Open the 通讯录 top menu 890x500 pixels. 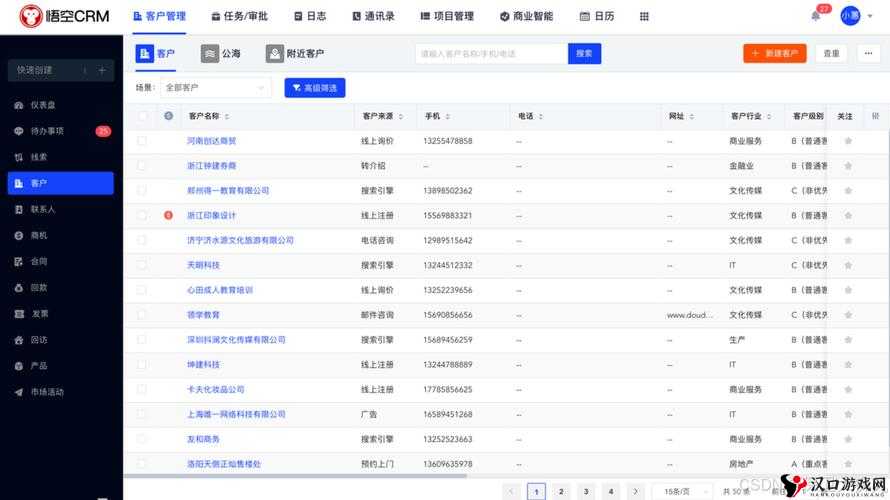tap(373, 16)
